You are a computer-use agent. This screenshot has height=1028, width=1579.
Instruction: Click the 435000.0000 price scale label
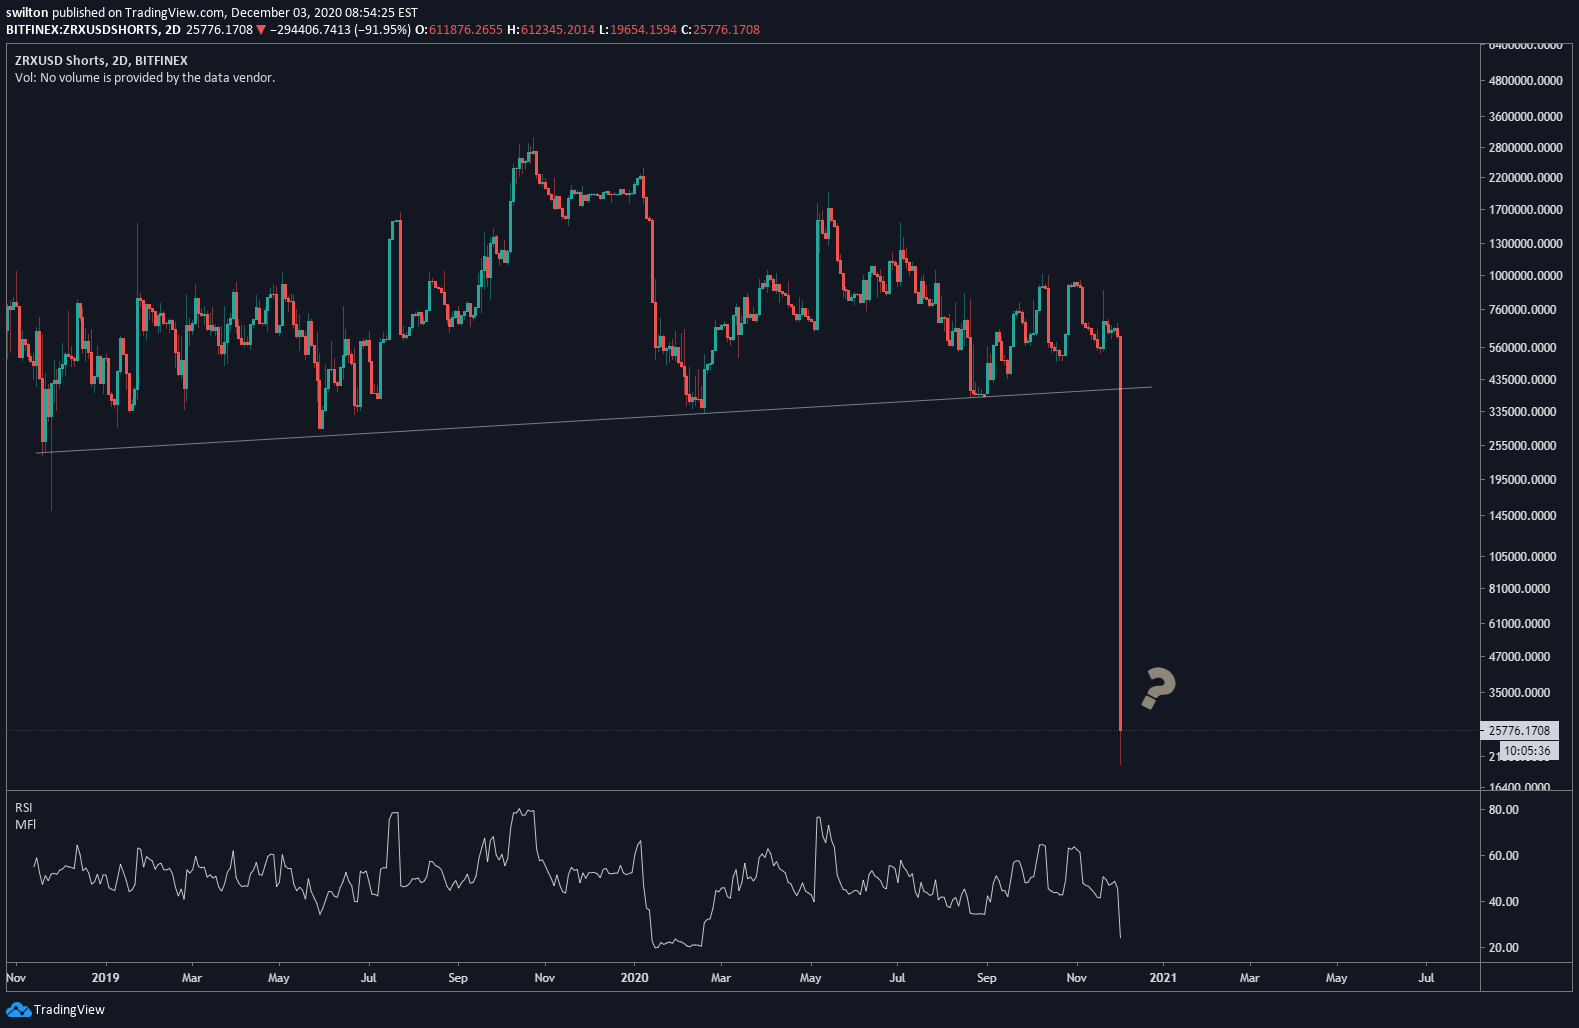[1523, 379]
